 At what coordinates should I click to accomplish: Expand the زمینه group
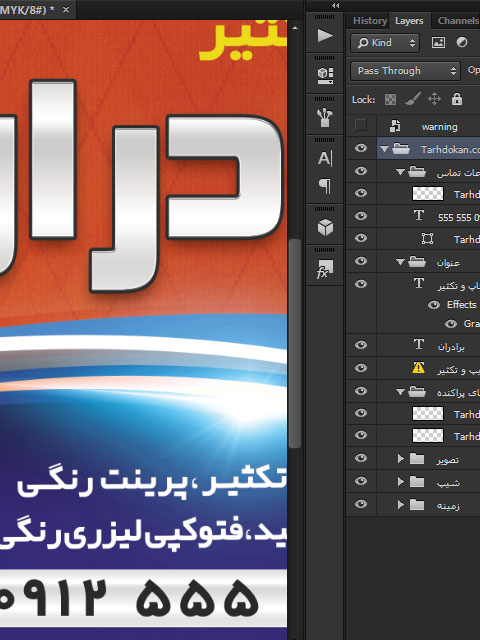pyautogui.click(x=401, y=505)
